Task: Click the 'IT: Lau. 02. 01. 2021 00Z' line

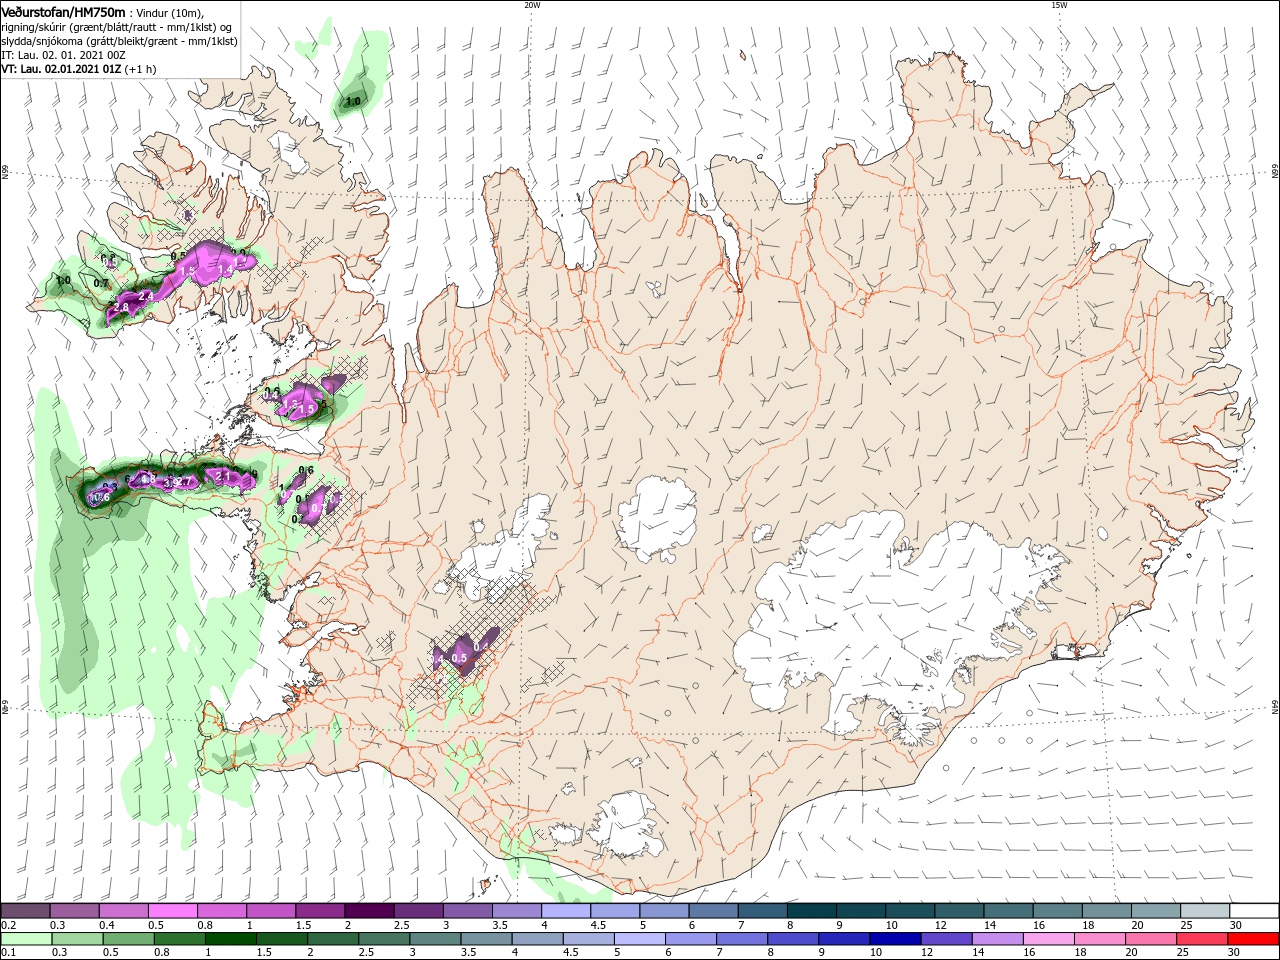Action: pyautogui.click(x=63, y=55)
